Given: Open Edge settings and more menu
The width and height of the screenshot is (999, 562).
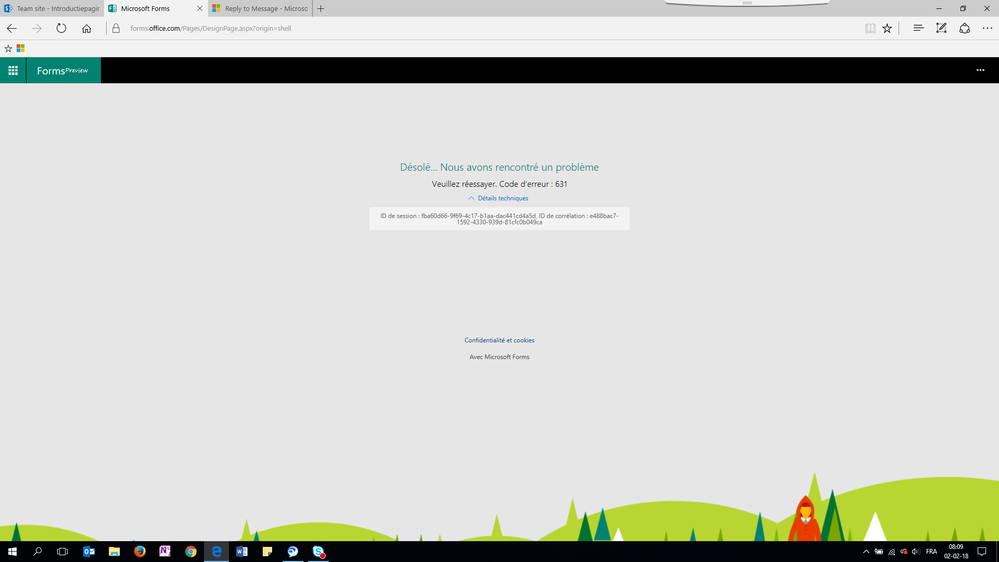Looking at the screenshot, I should click(987, 28).
